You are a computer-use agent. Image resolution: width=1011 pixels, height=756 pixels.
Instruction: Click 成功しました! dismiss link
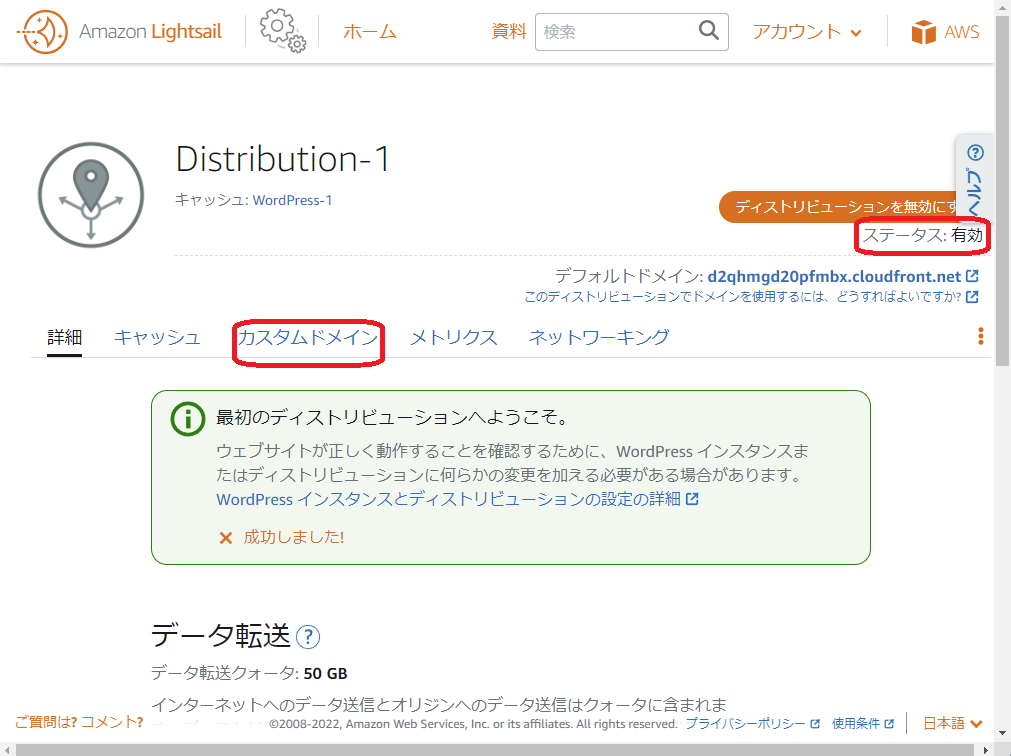coord(293,538)
